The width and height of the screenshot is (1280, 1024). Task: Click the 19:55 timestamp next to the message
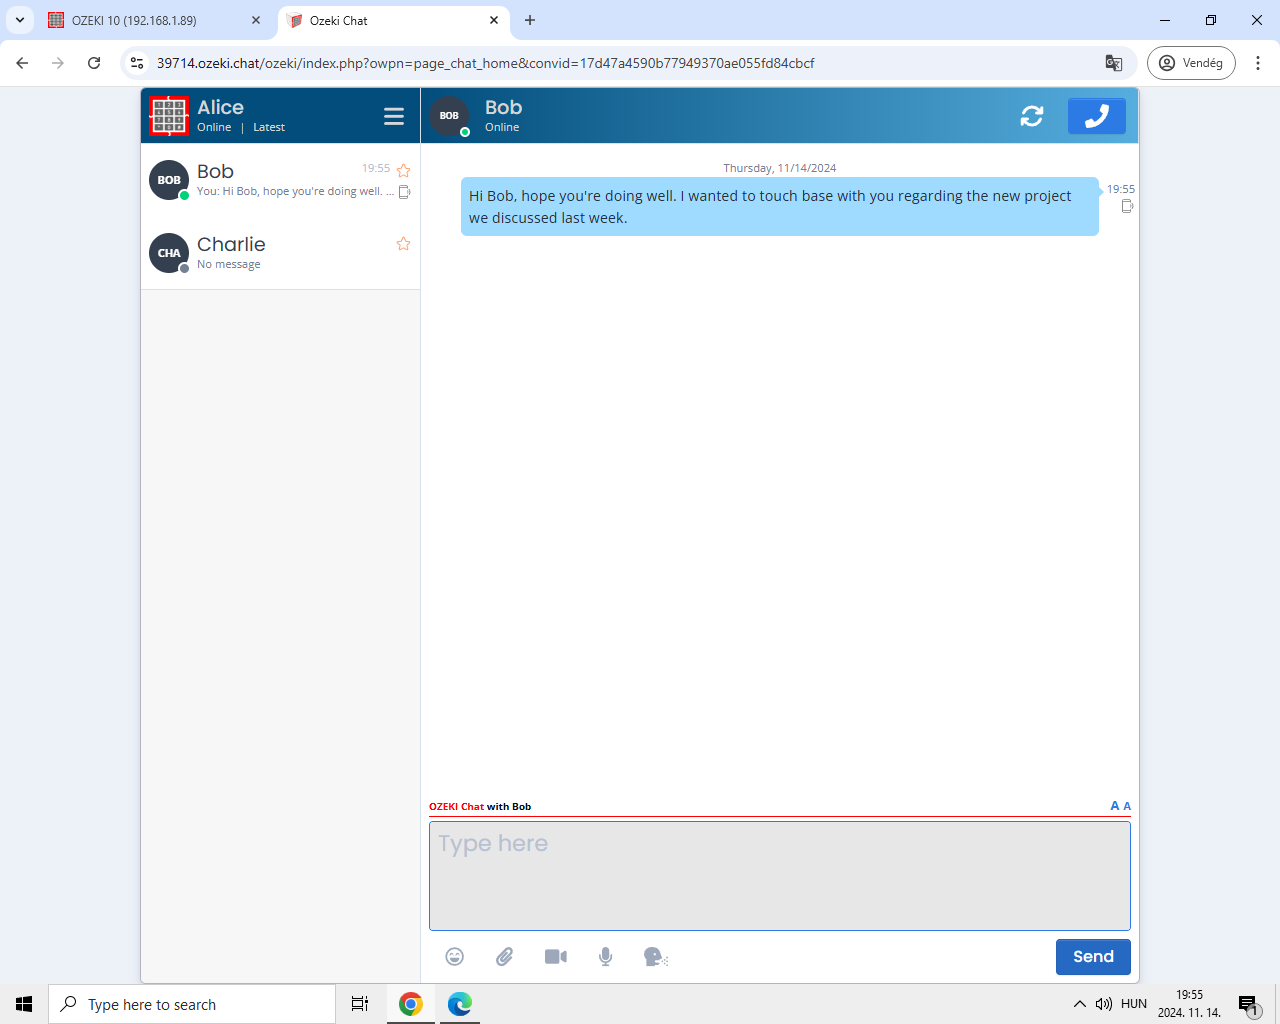pos(1121,189)
